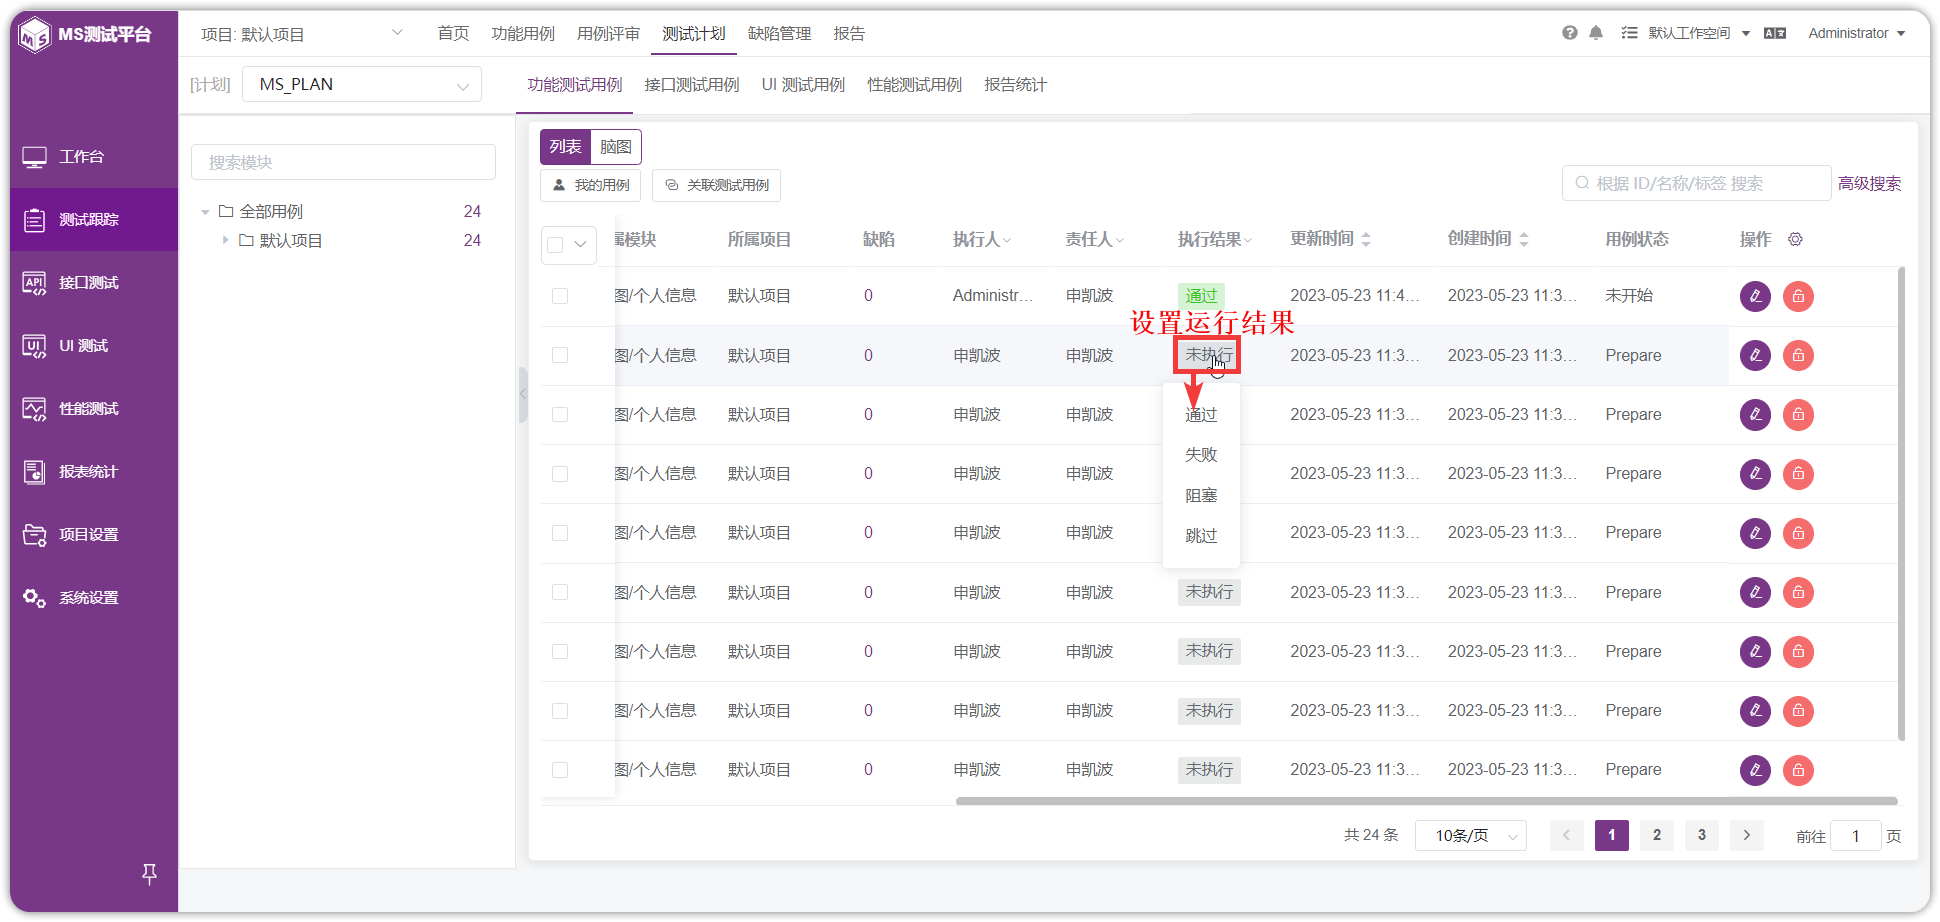Screen dimensions: 1940x922
Task: Click red unlink icon in the 通过 row
Action: click(x=1798, y=296)
